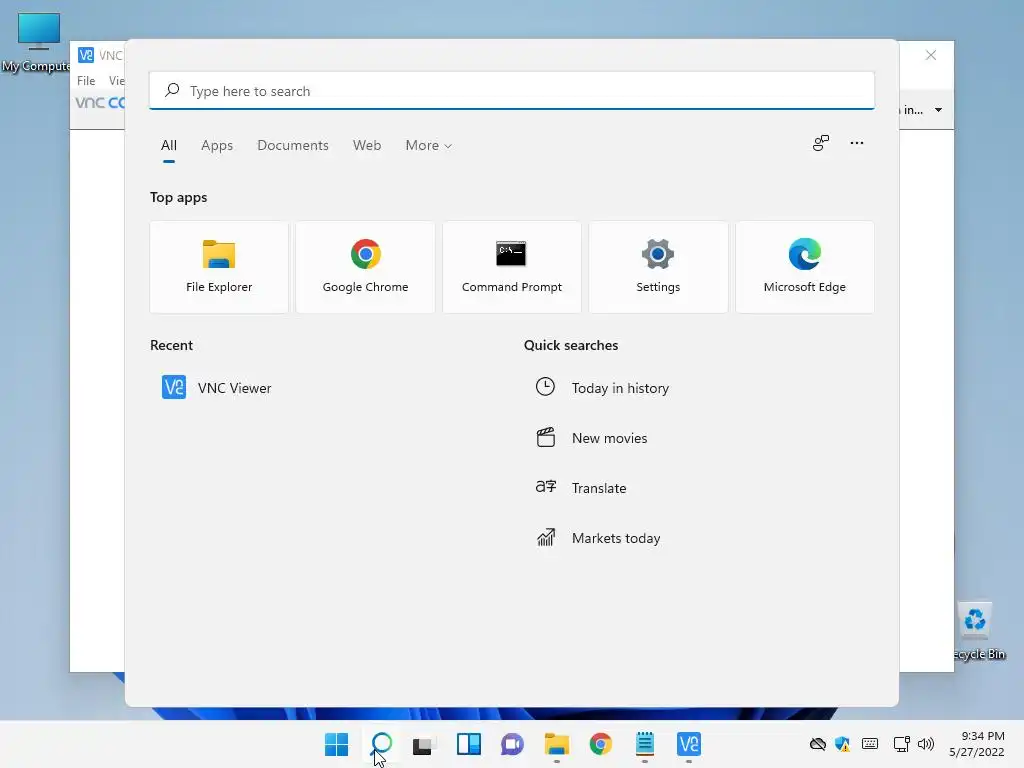Image resolution: width=1024 pixels, height=768 pixels.
Task: Click the Type here to search box
Action: click(511, 91)
